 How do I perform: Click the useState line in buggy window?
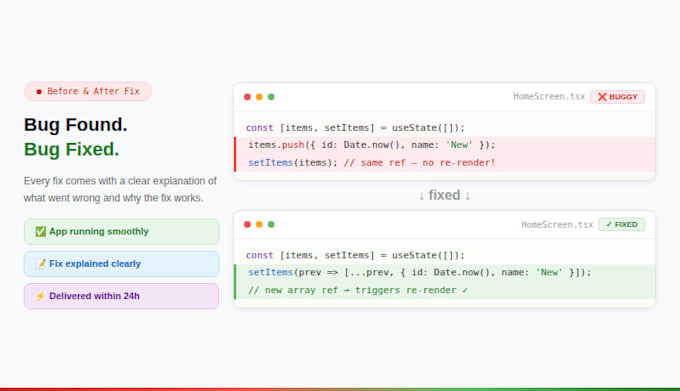(x=355, y=128)
